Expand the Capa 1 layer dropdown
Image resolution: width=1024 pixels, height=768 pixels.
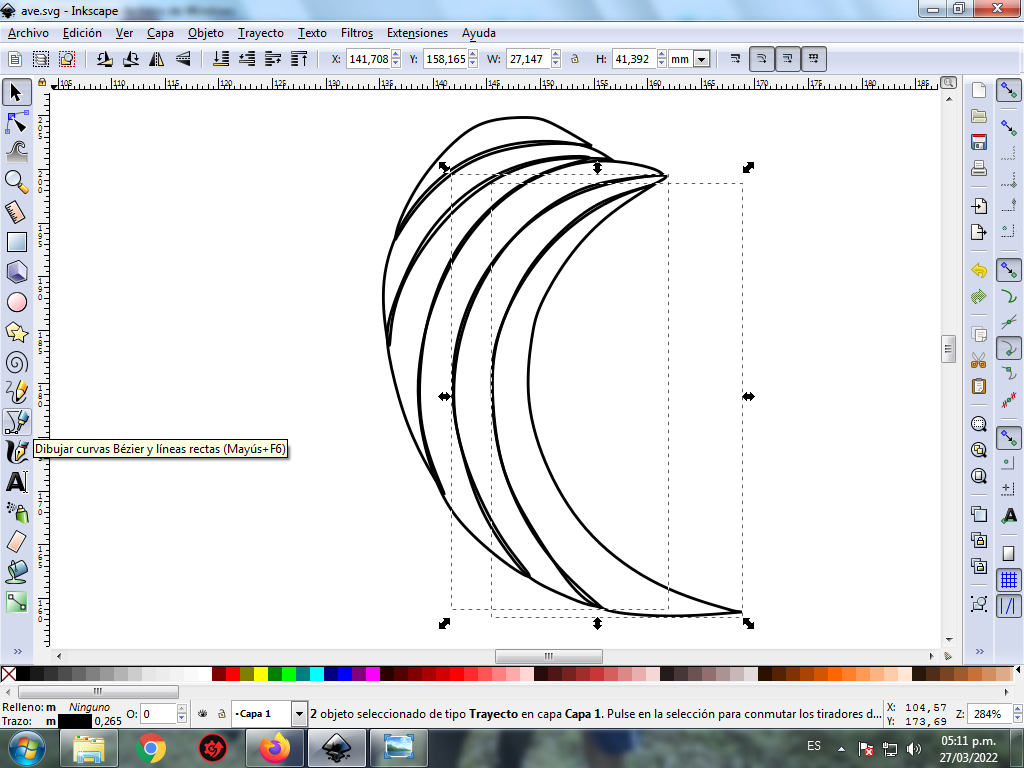pos(299,714)
